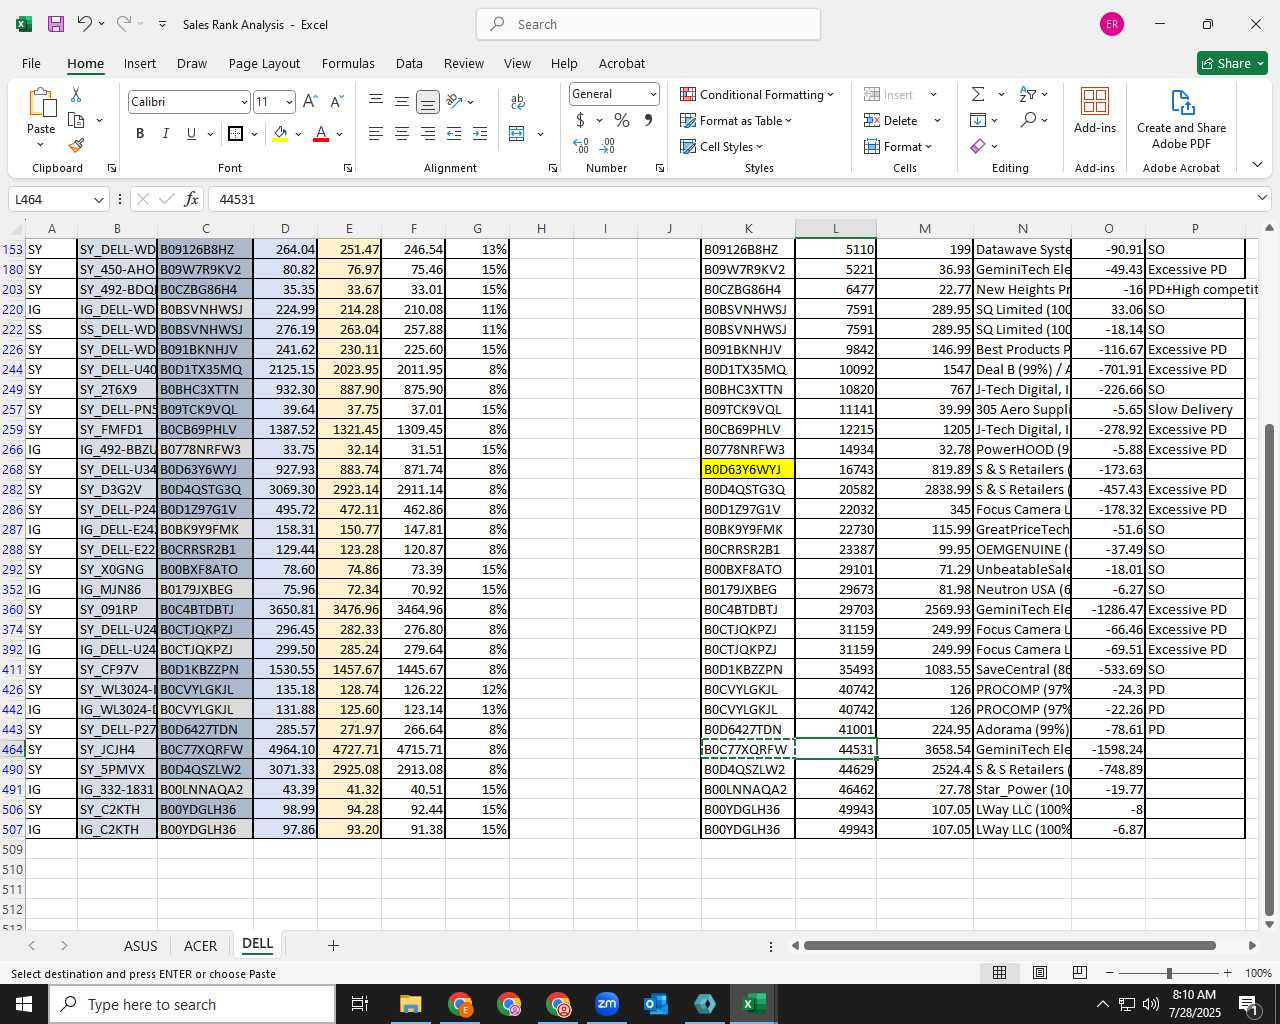Toggle italic formatting
This screenshot has height=1024, width=1280.
coord(165,134)
